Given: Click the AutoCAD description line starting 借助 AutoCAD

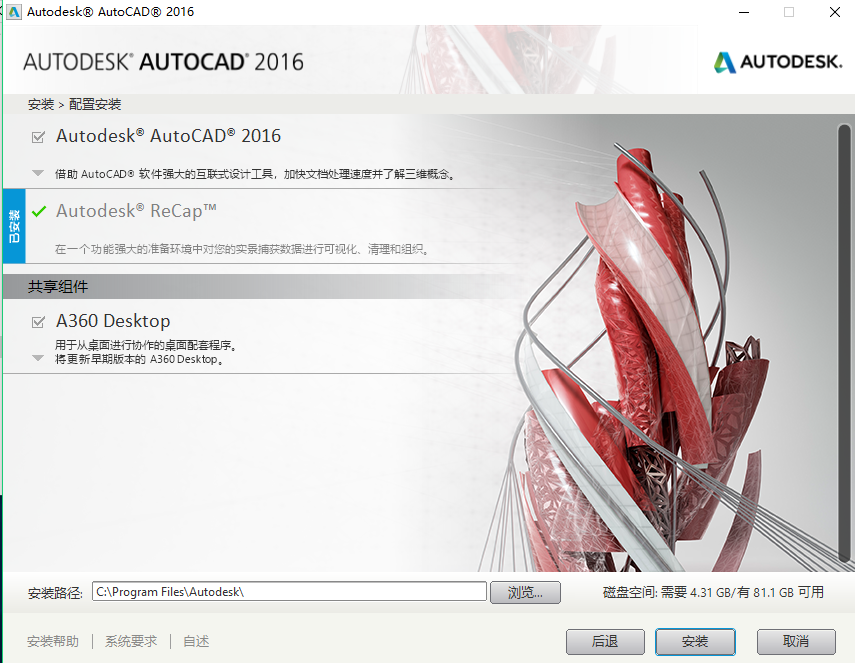Looking at the screenshot, I should tap(255, 174).
